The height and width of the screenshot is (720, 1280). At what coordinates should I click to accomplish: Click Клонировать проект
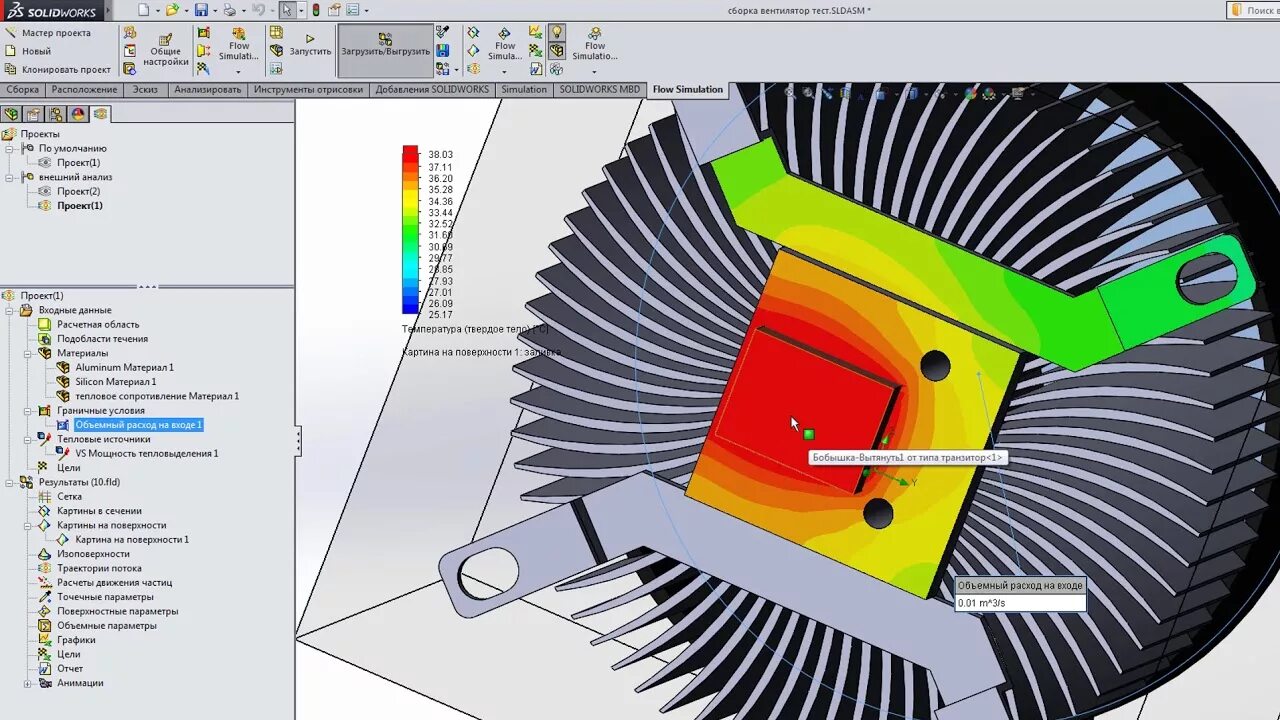pos(58,69)
